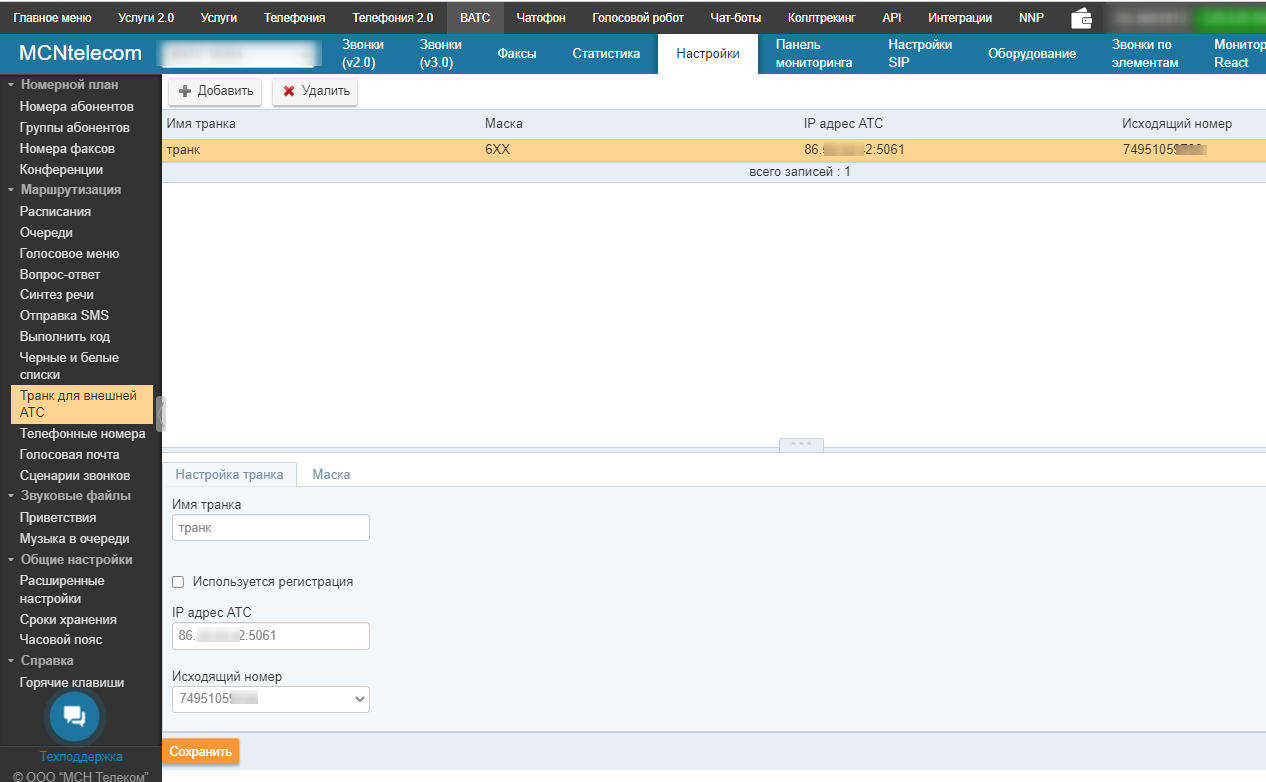1266x782 pixels.
Task: Open Голосовой робот in top menu
Action: 638,18
